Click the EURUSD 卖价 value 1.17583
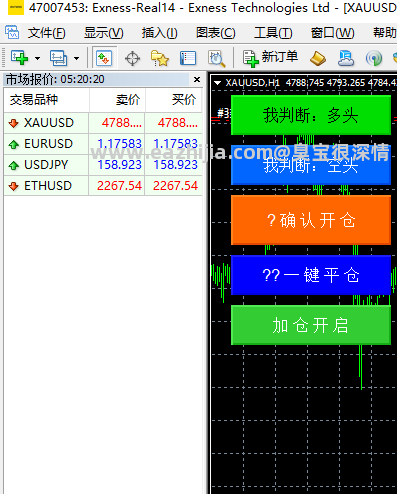 click(x=119, y=144)
